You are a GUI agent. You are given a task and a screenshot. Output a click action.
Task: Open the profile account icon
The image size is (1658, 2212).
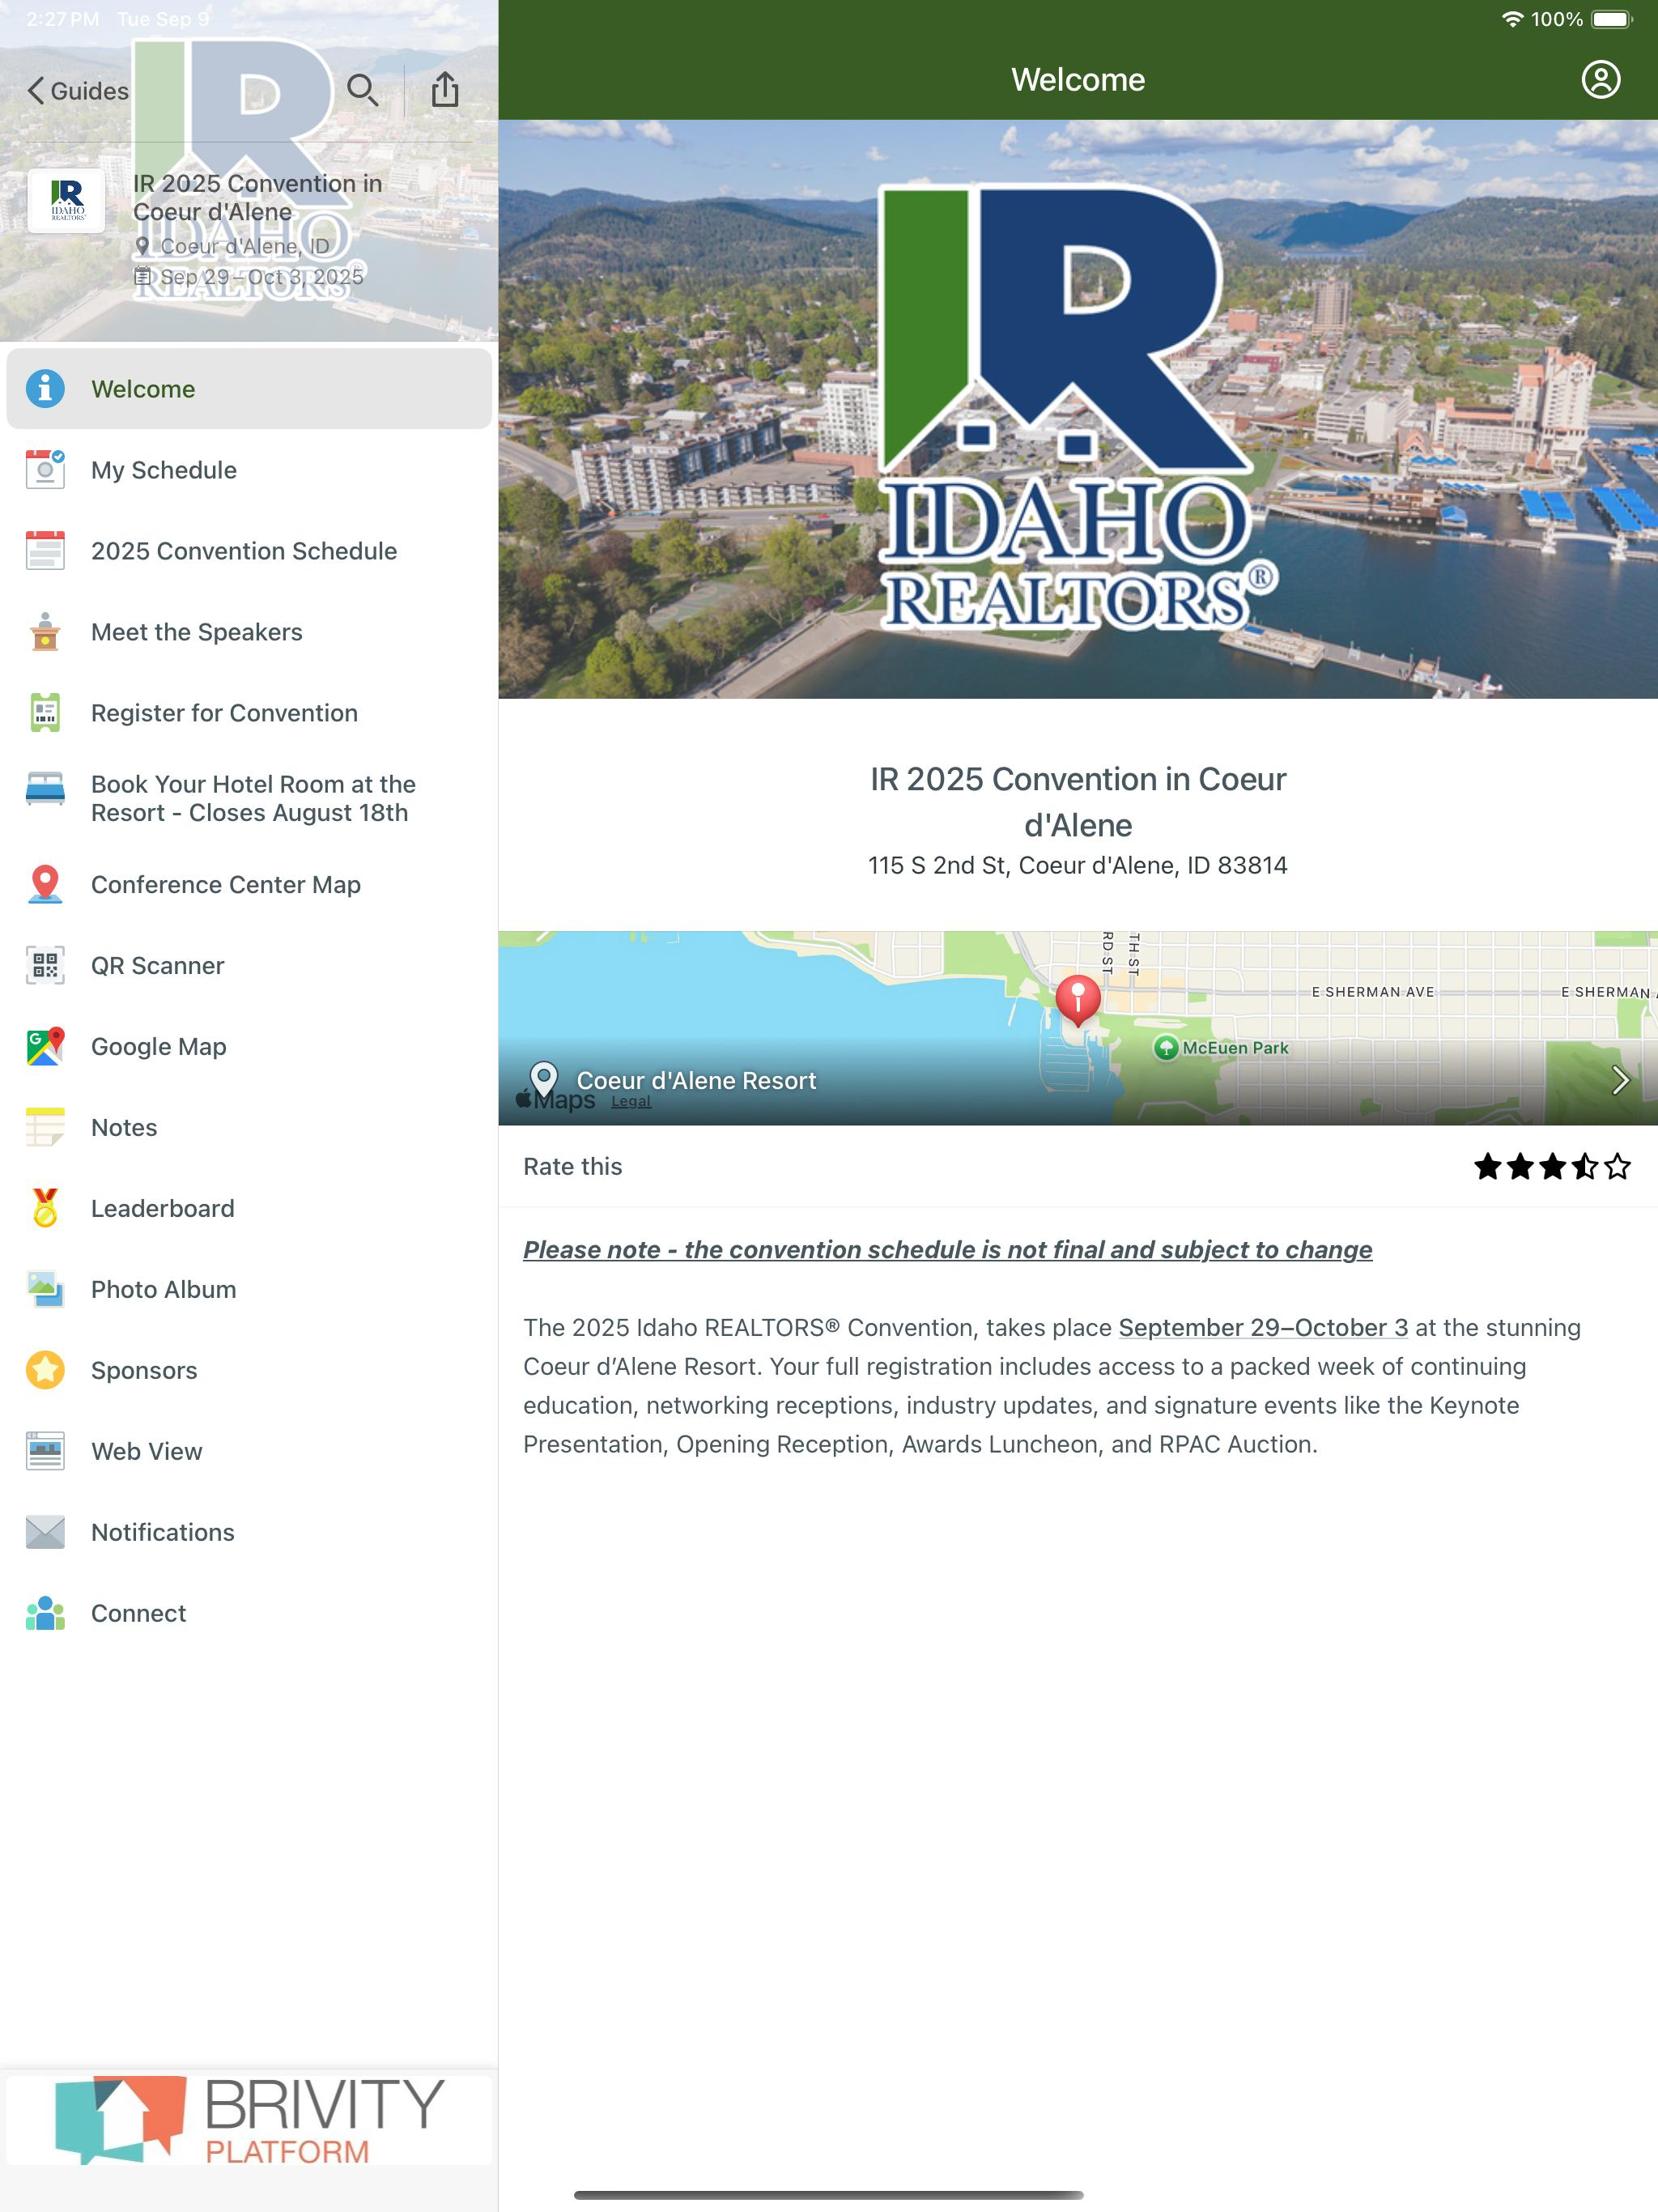tap(1600, 80)
